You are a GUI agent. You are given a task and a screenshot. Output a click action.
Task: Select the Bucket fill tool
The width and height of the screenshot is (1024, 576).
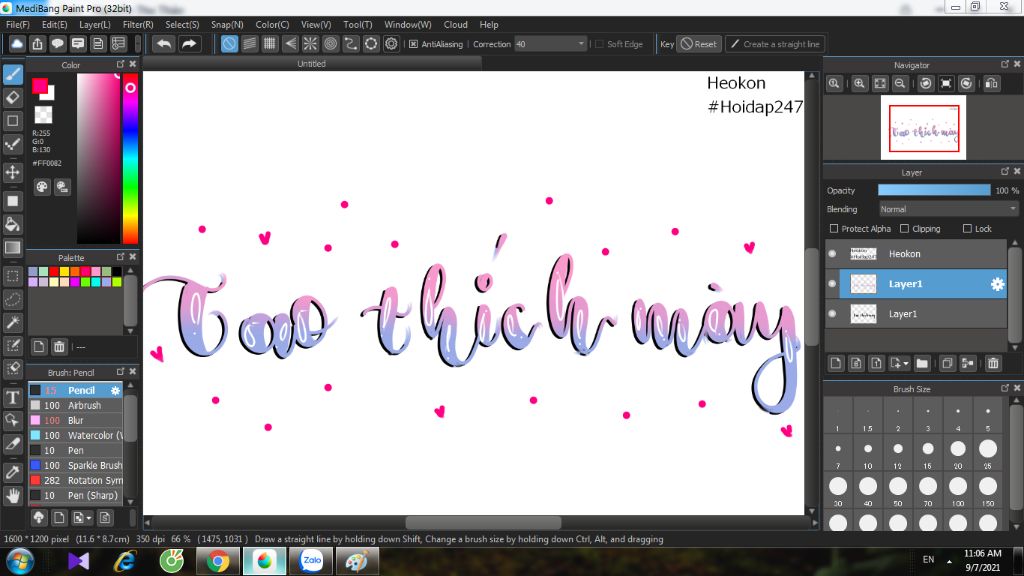pyautogui.click(x=13, y=223)
